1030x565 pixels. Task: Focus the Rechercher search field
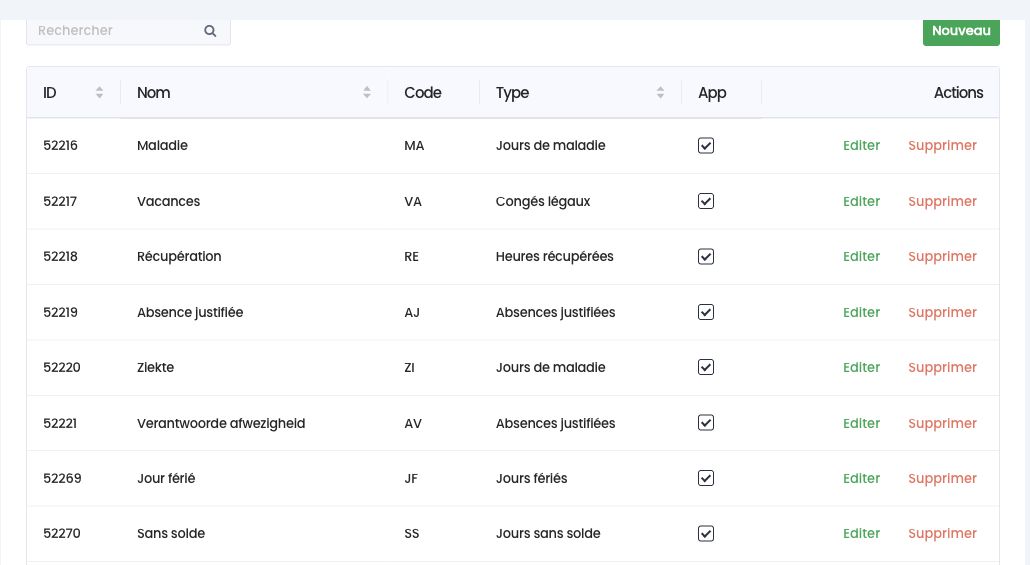coord(128,31)
